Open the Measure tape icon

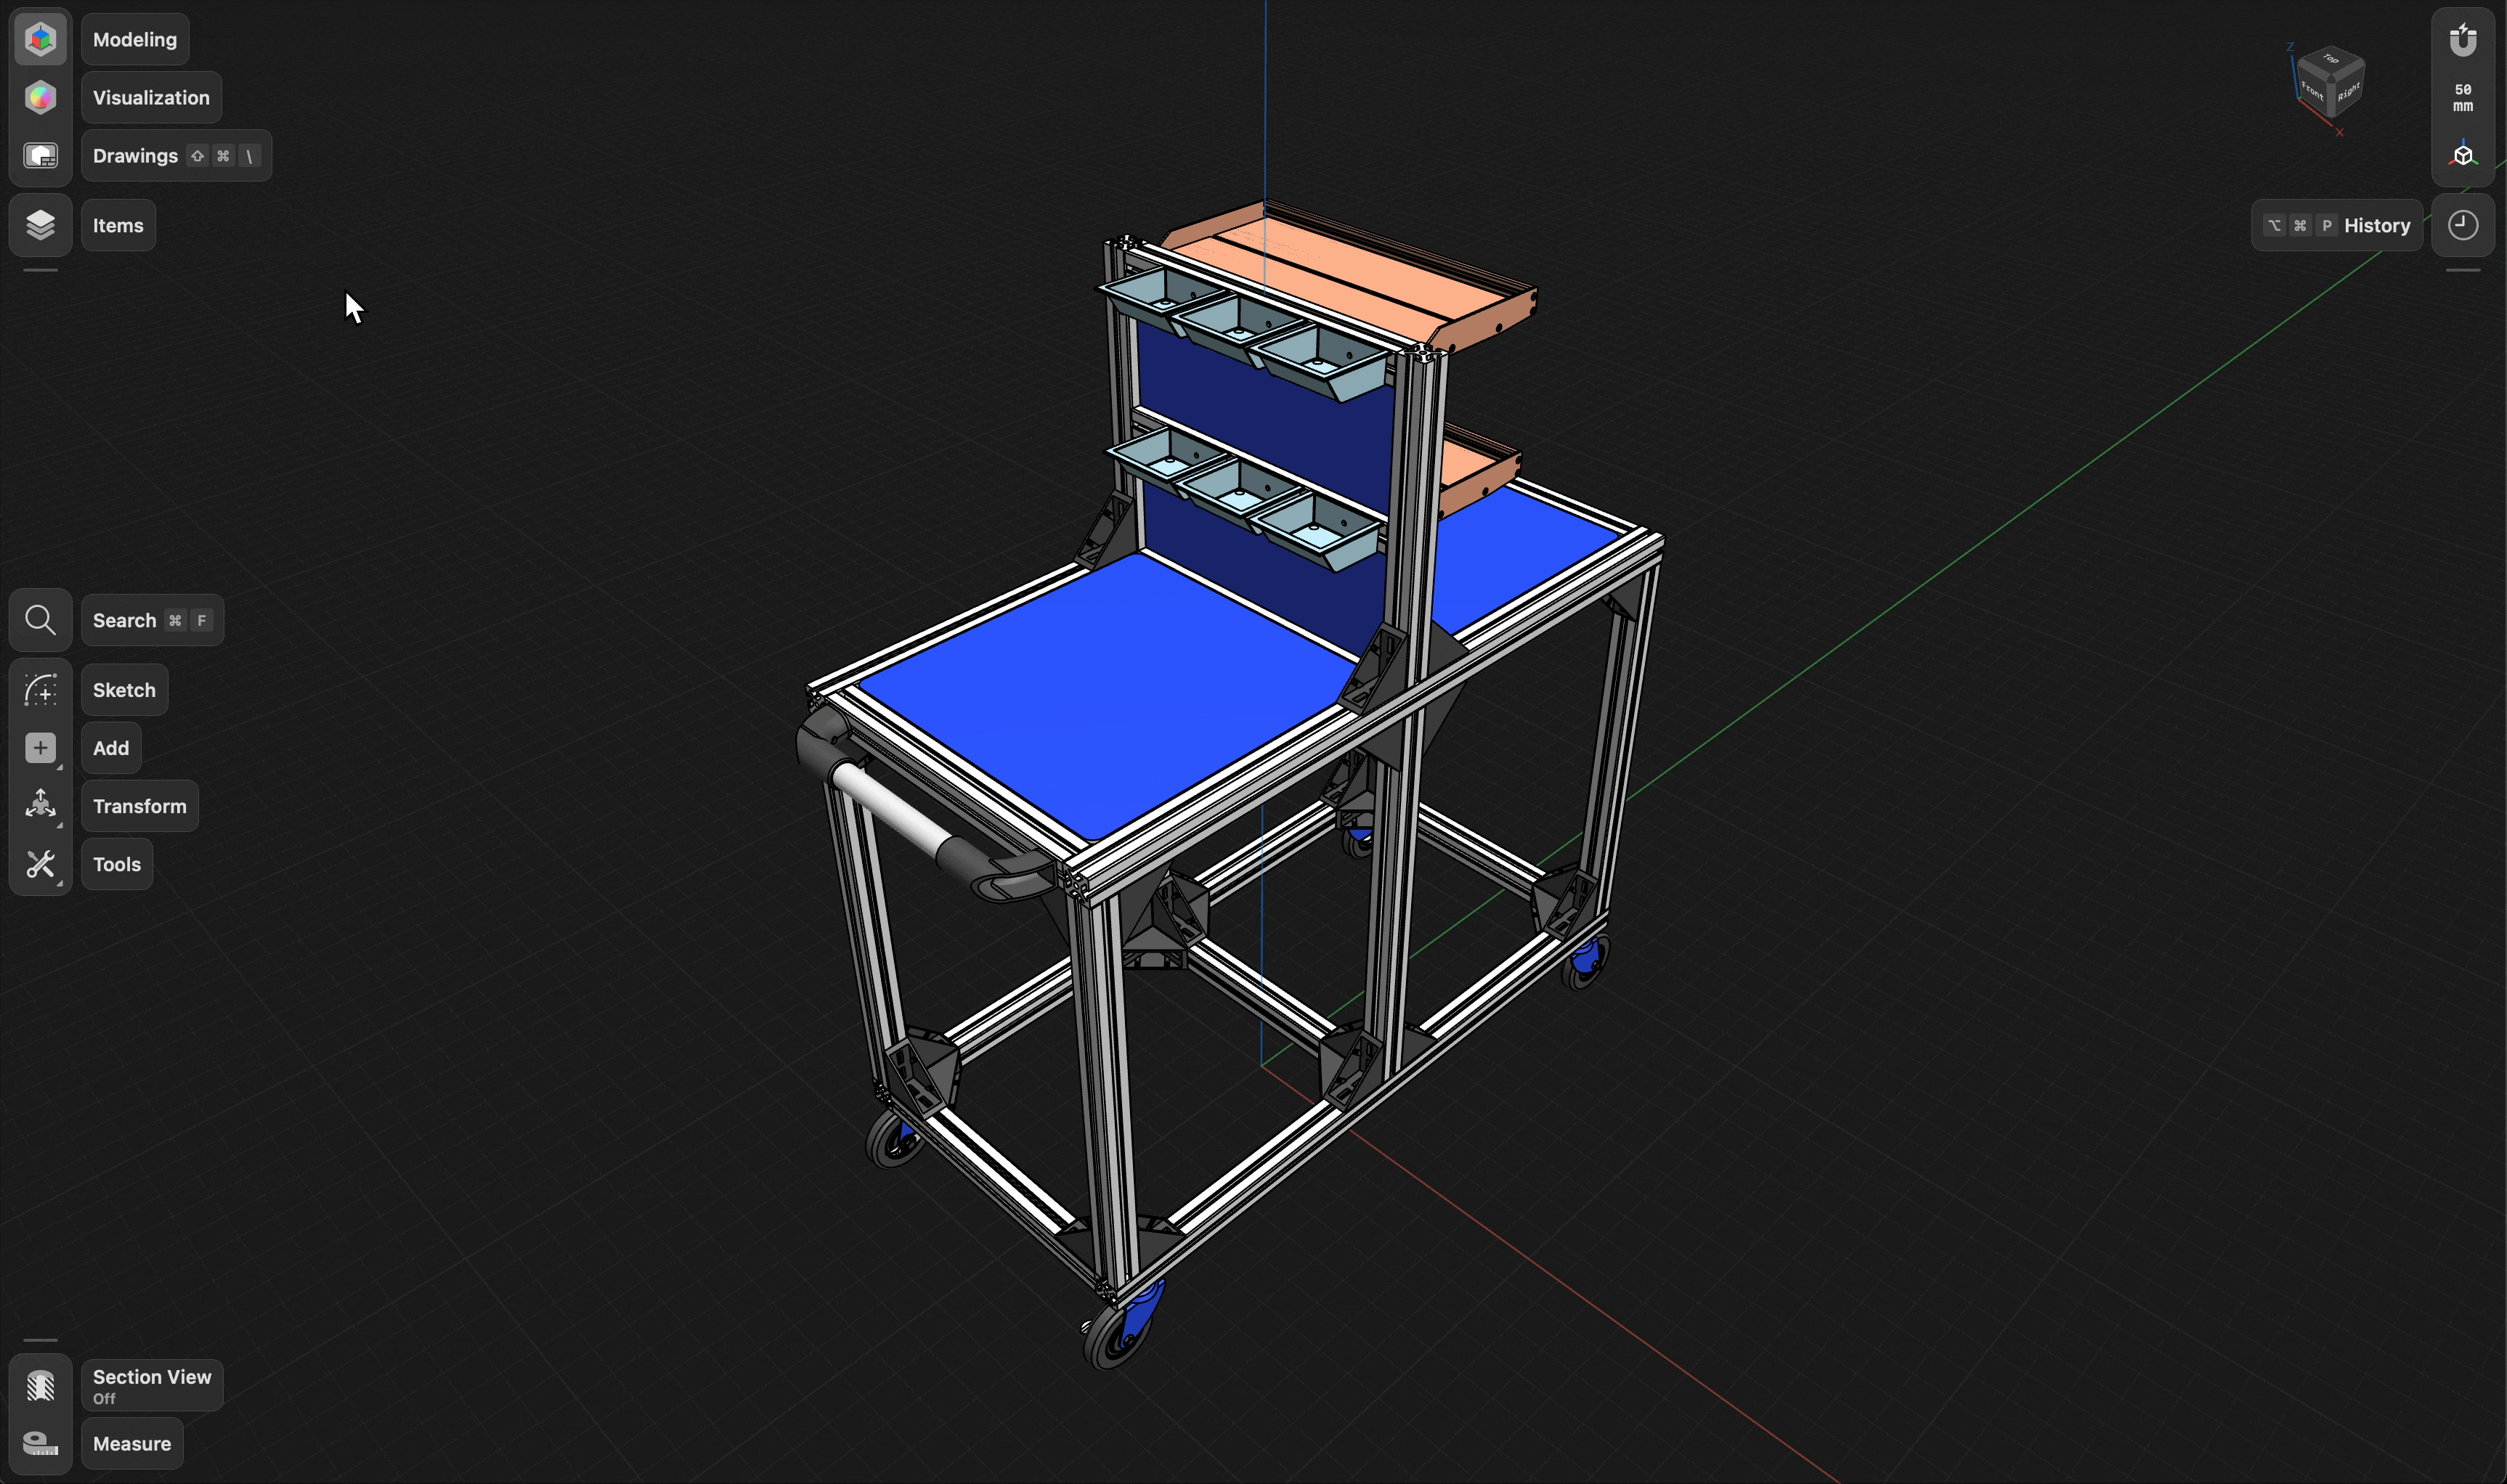coord(40,1444)
